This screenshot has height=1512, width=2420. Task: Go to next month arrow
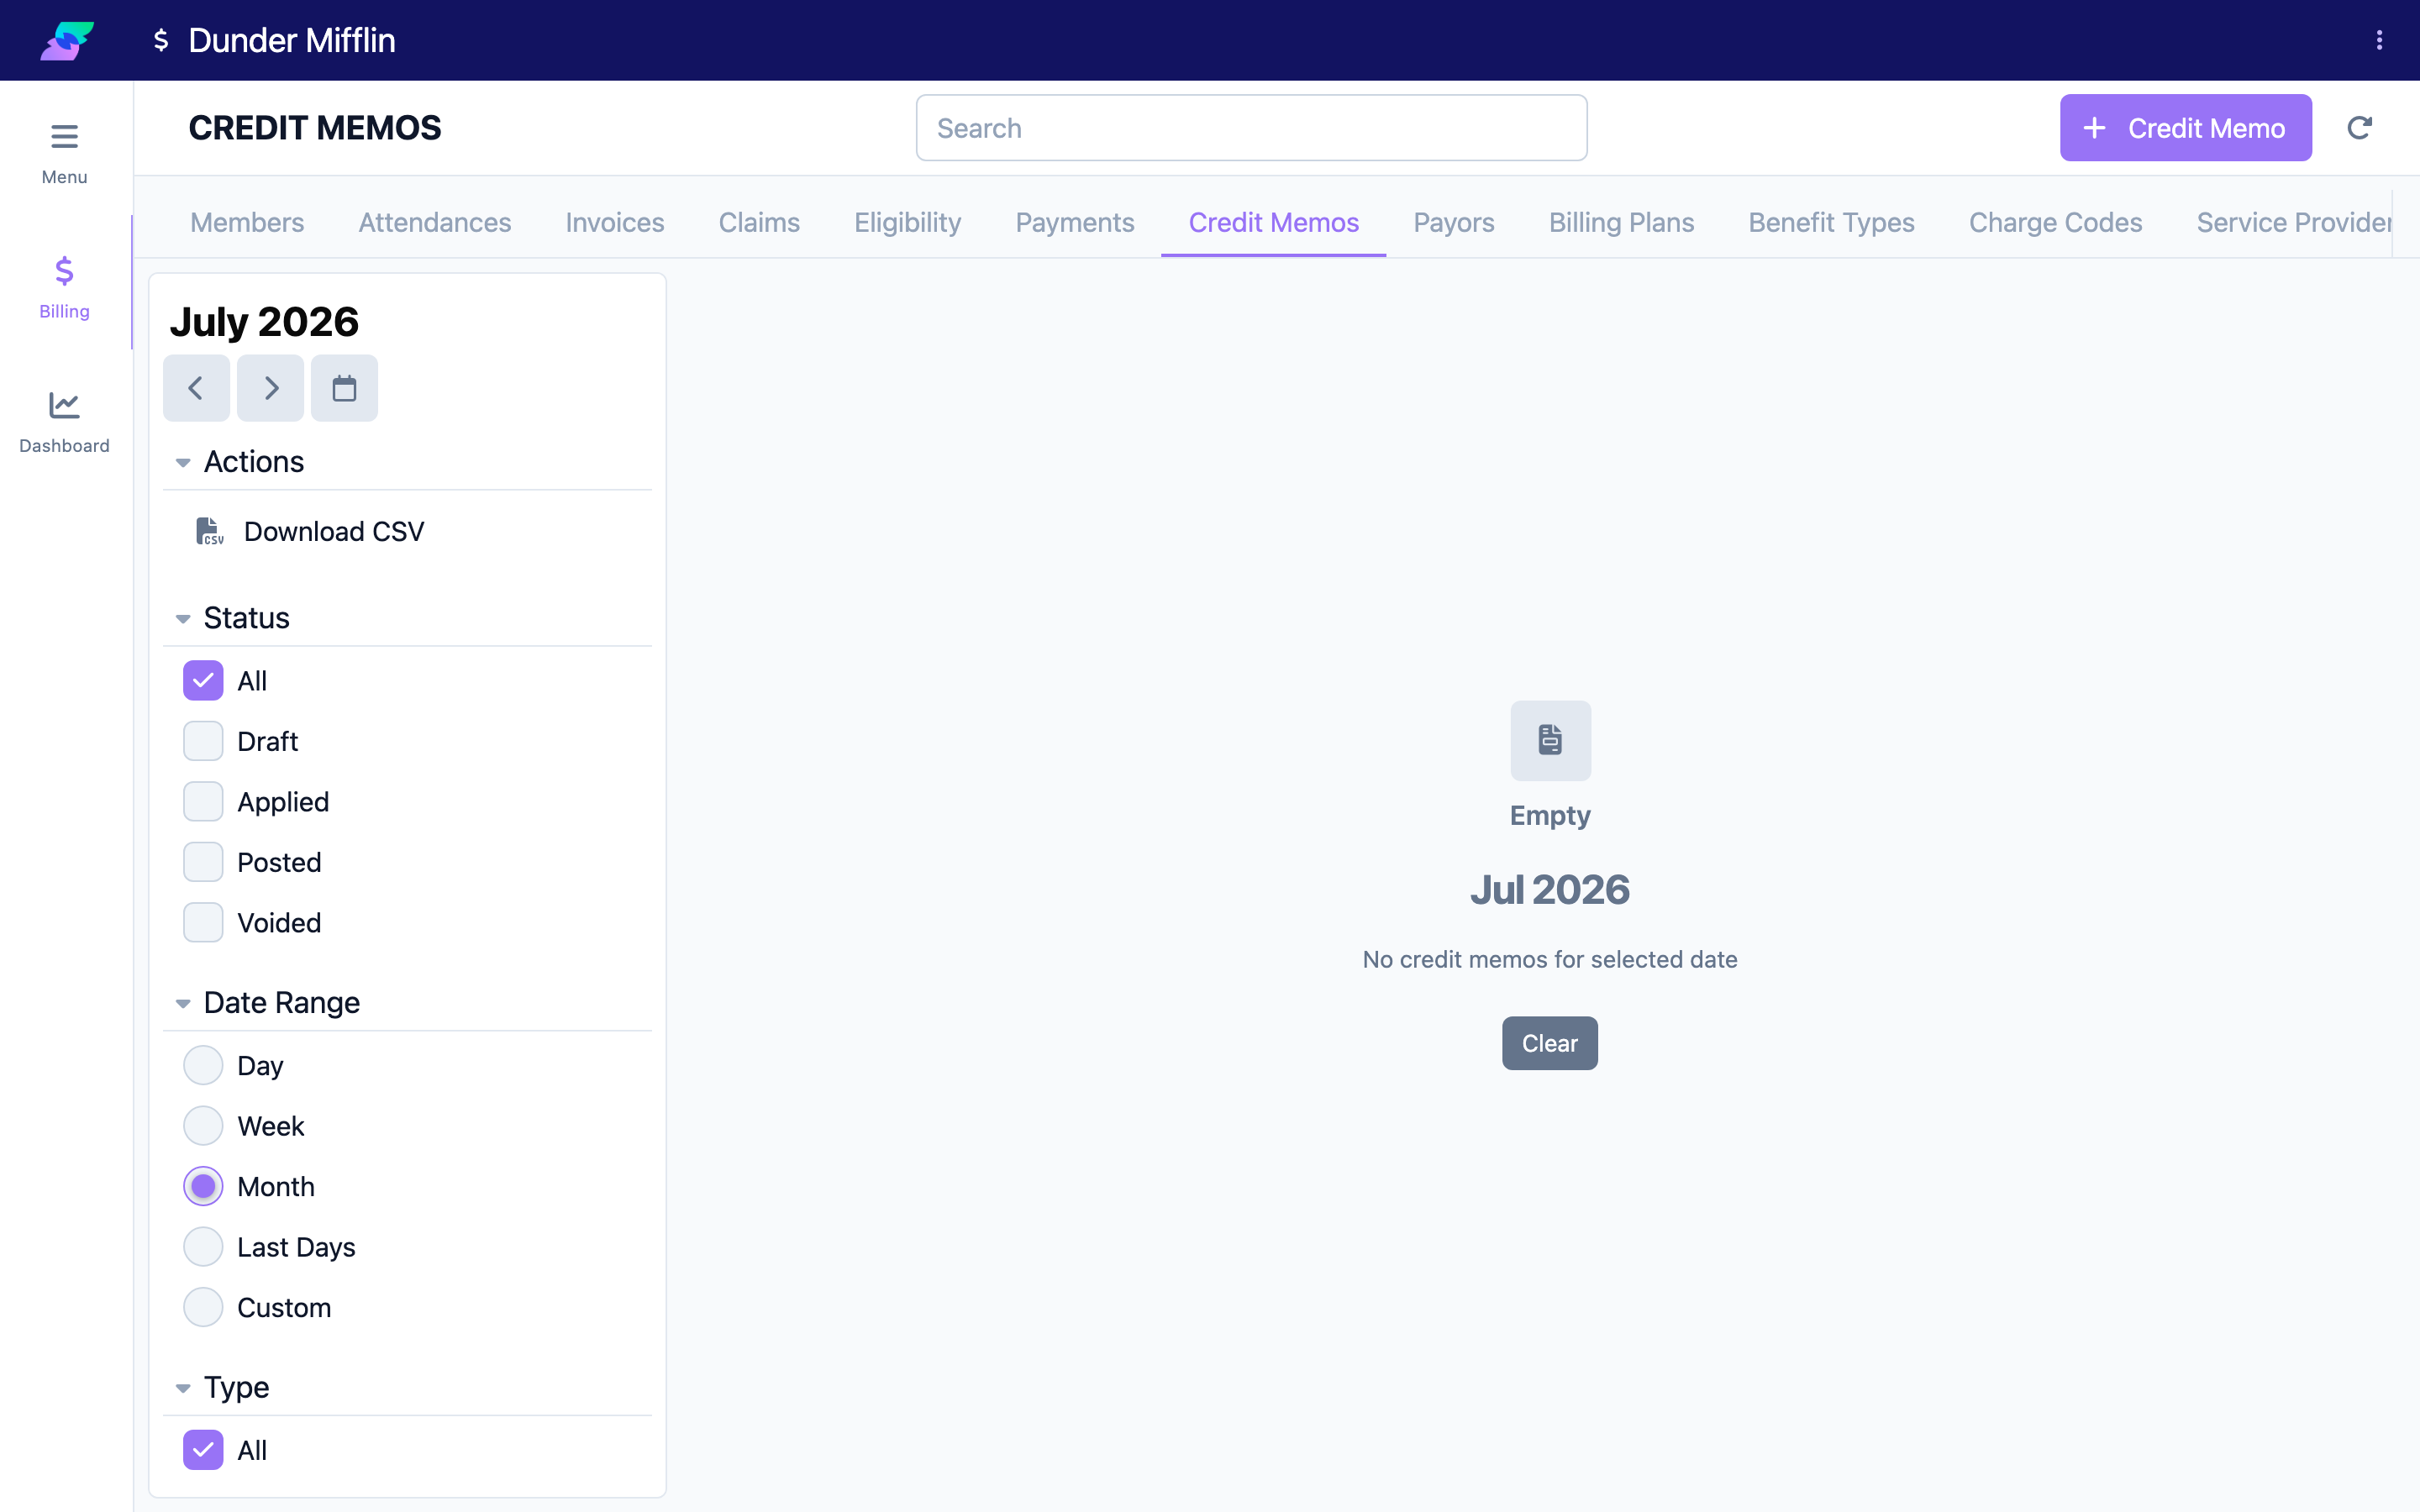(x=270, y=388)
